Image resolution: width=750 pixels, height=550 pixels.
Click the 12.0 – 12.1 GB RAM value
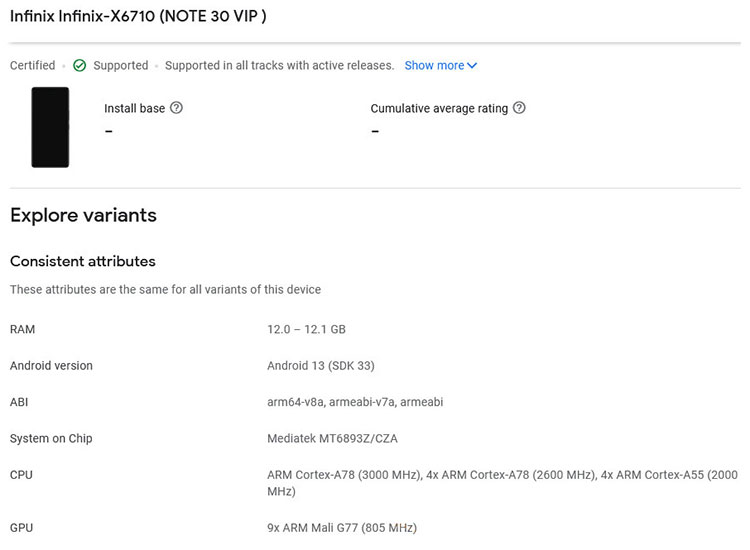306,329
